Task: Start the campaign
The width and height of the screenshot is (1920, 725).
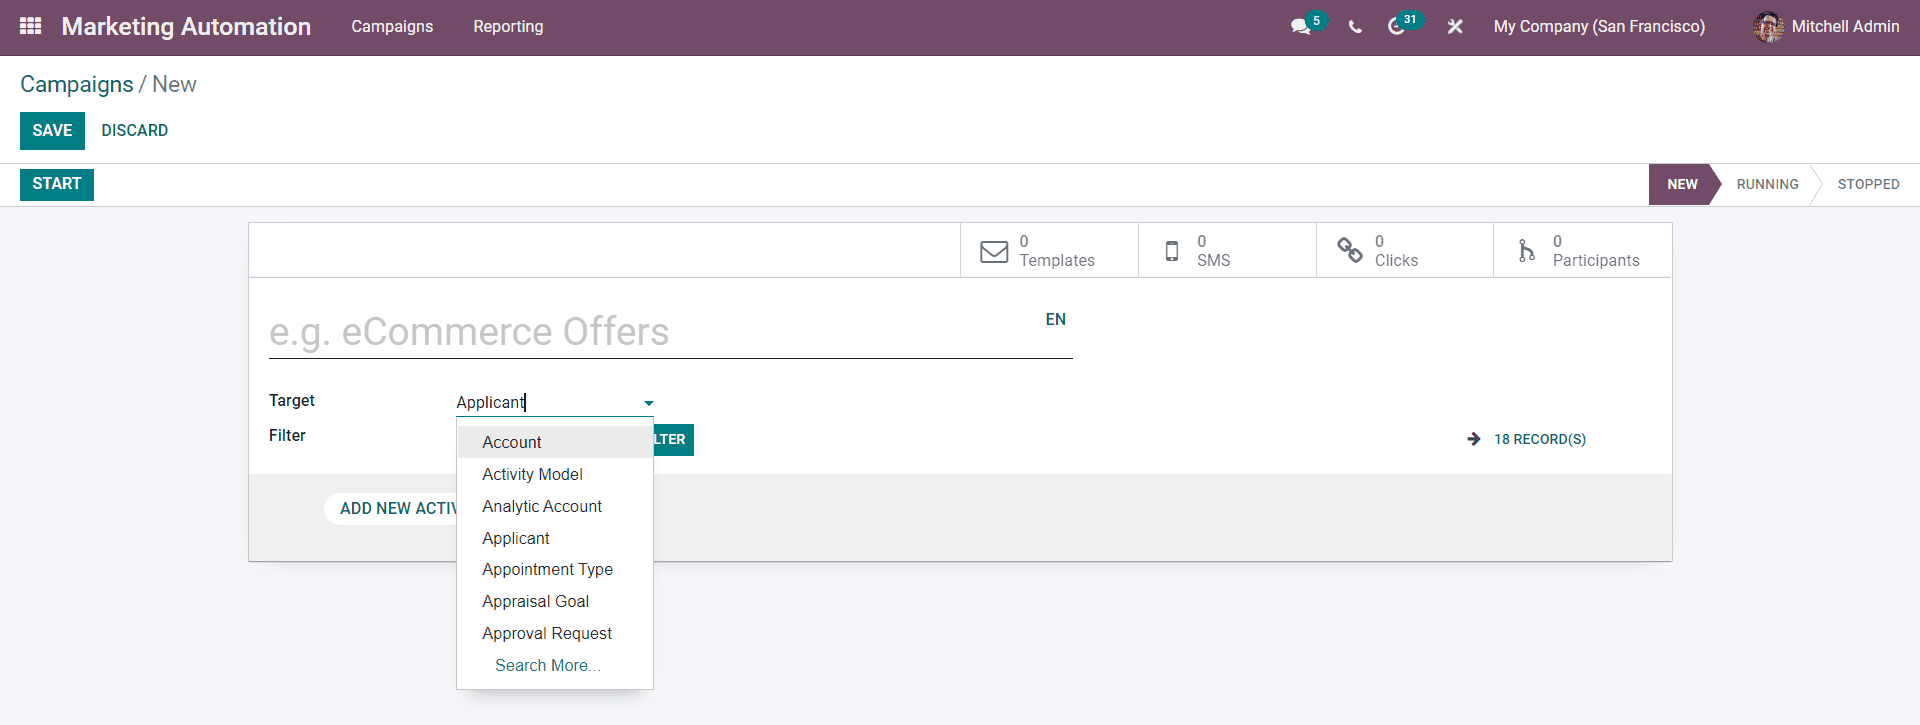Action: (x=57, y=184)
